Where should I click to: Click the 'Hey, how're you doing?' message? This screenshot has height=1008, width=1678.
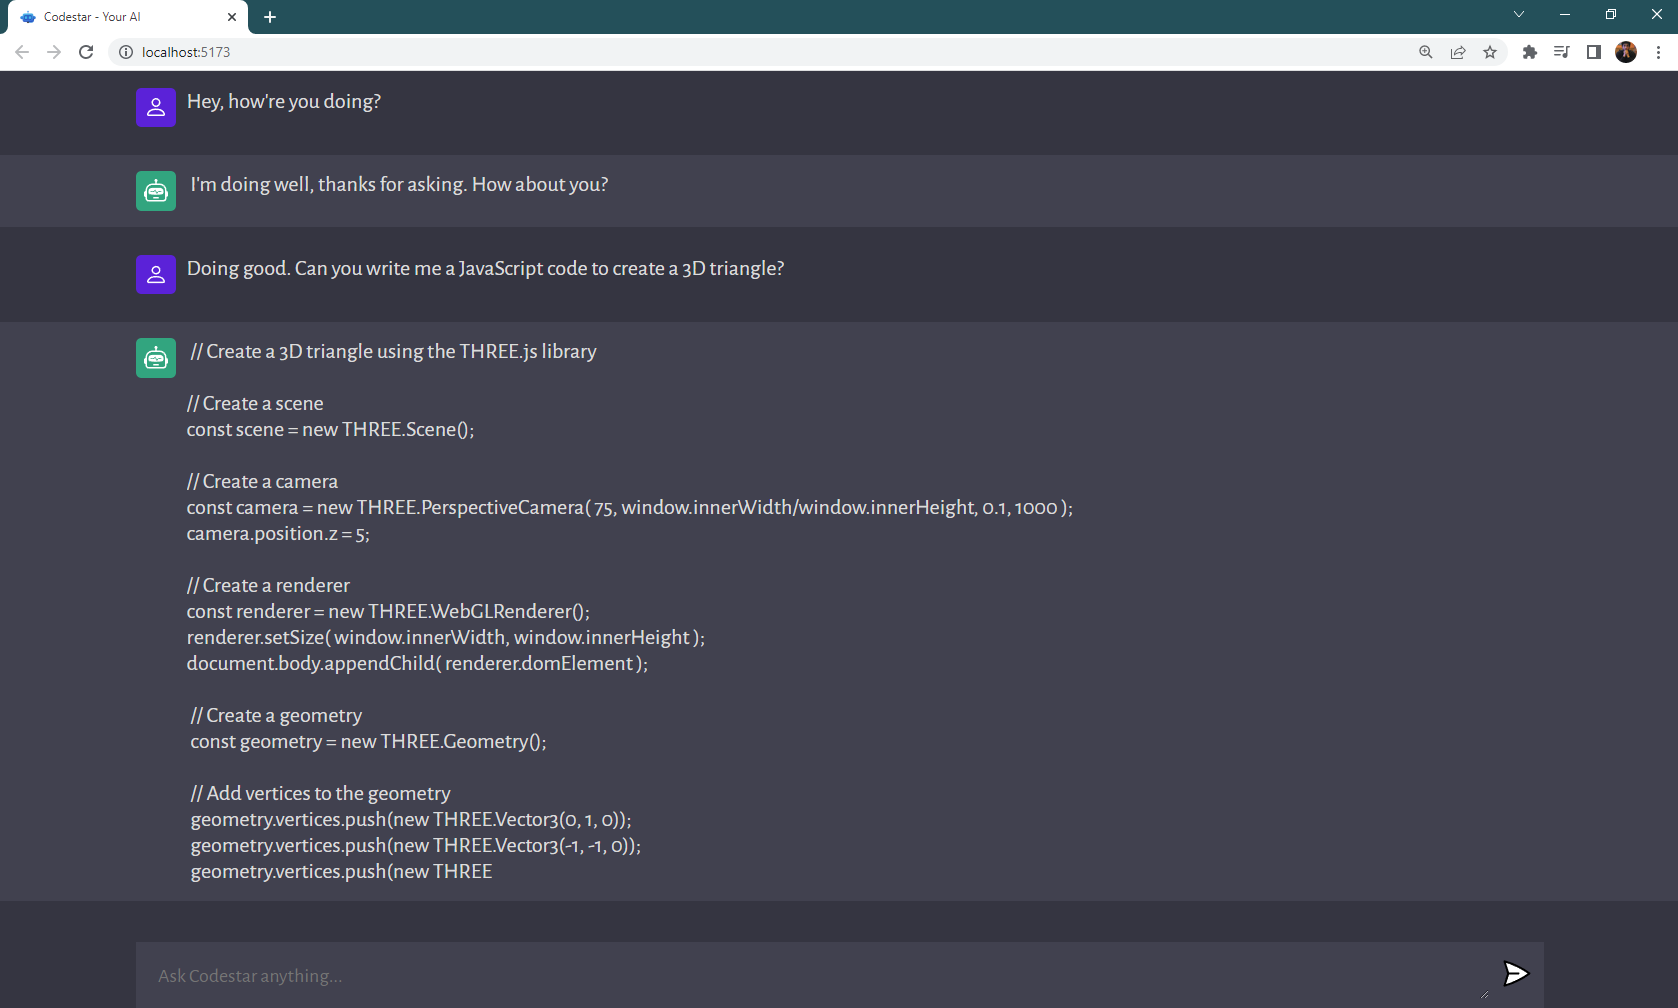[284, 101]
